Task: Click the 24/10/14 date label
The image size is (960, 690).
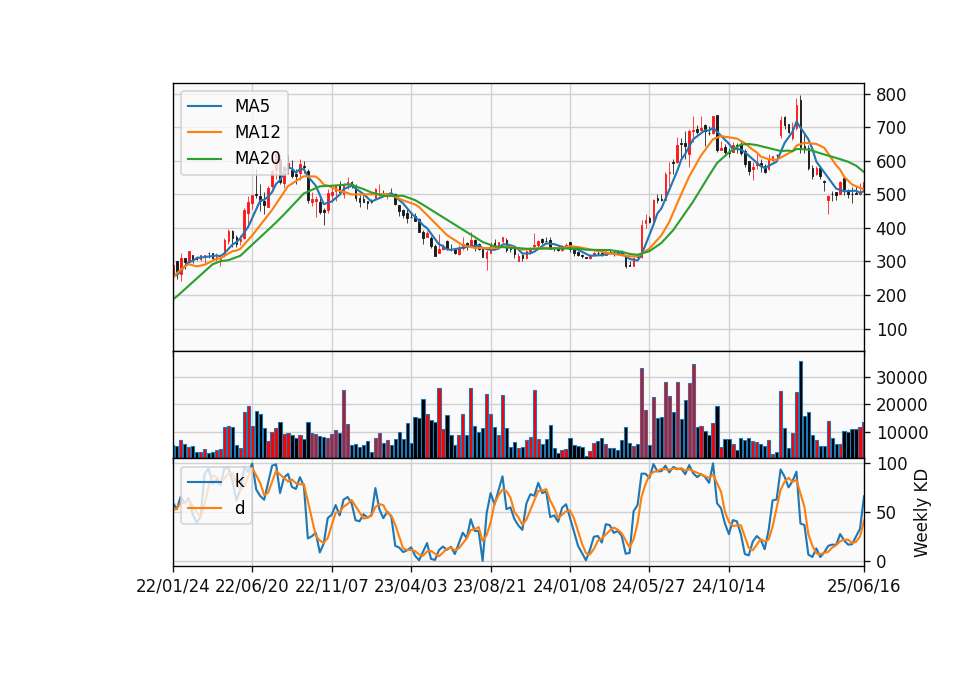Action: point(729,587)
